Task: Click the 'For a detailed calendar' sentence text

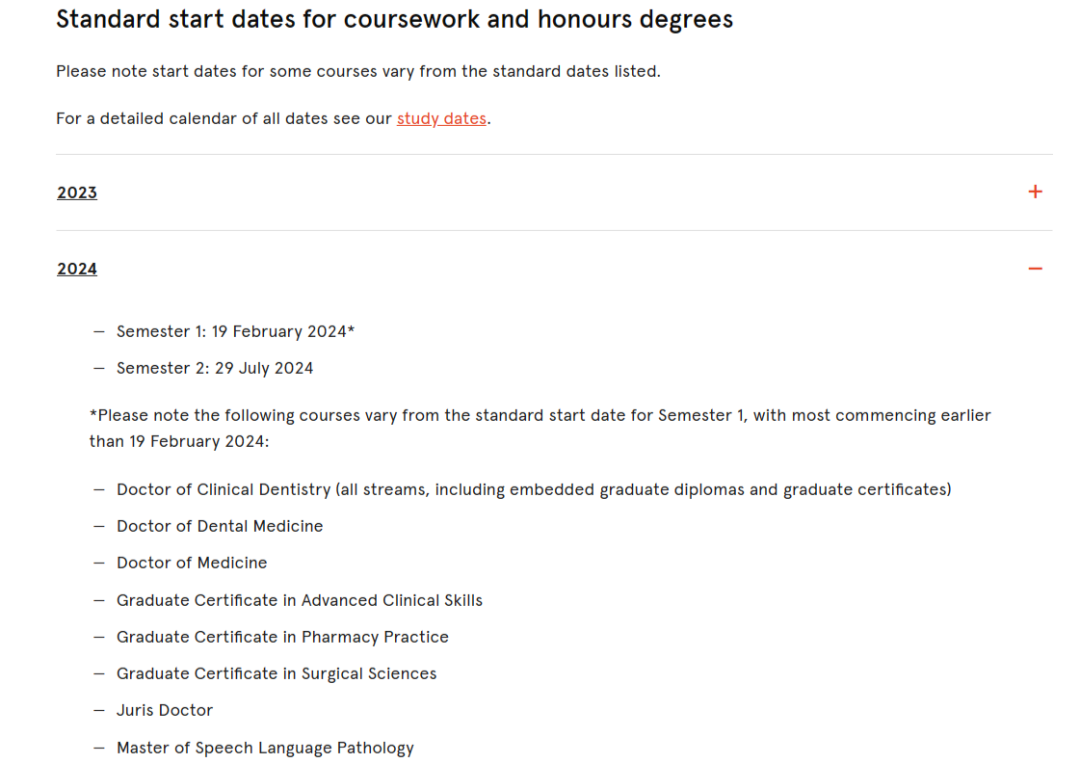Action: pyautogui.click(x=273, y=118)
